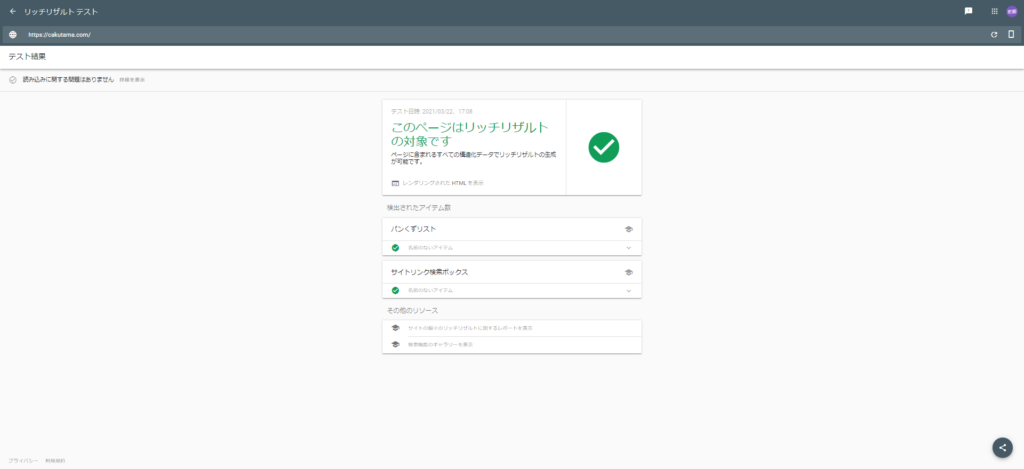Click the 詳細を表示 link
Viewport: 1024px width, 469px height.
132,80
